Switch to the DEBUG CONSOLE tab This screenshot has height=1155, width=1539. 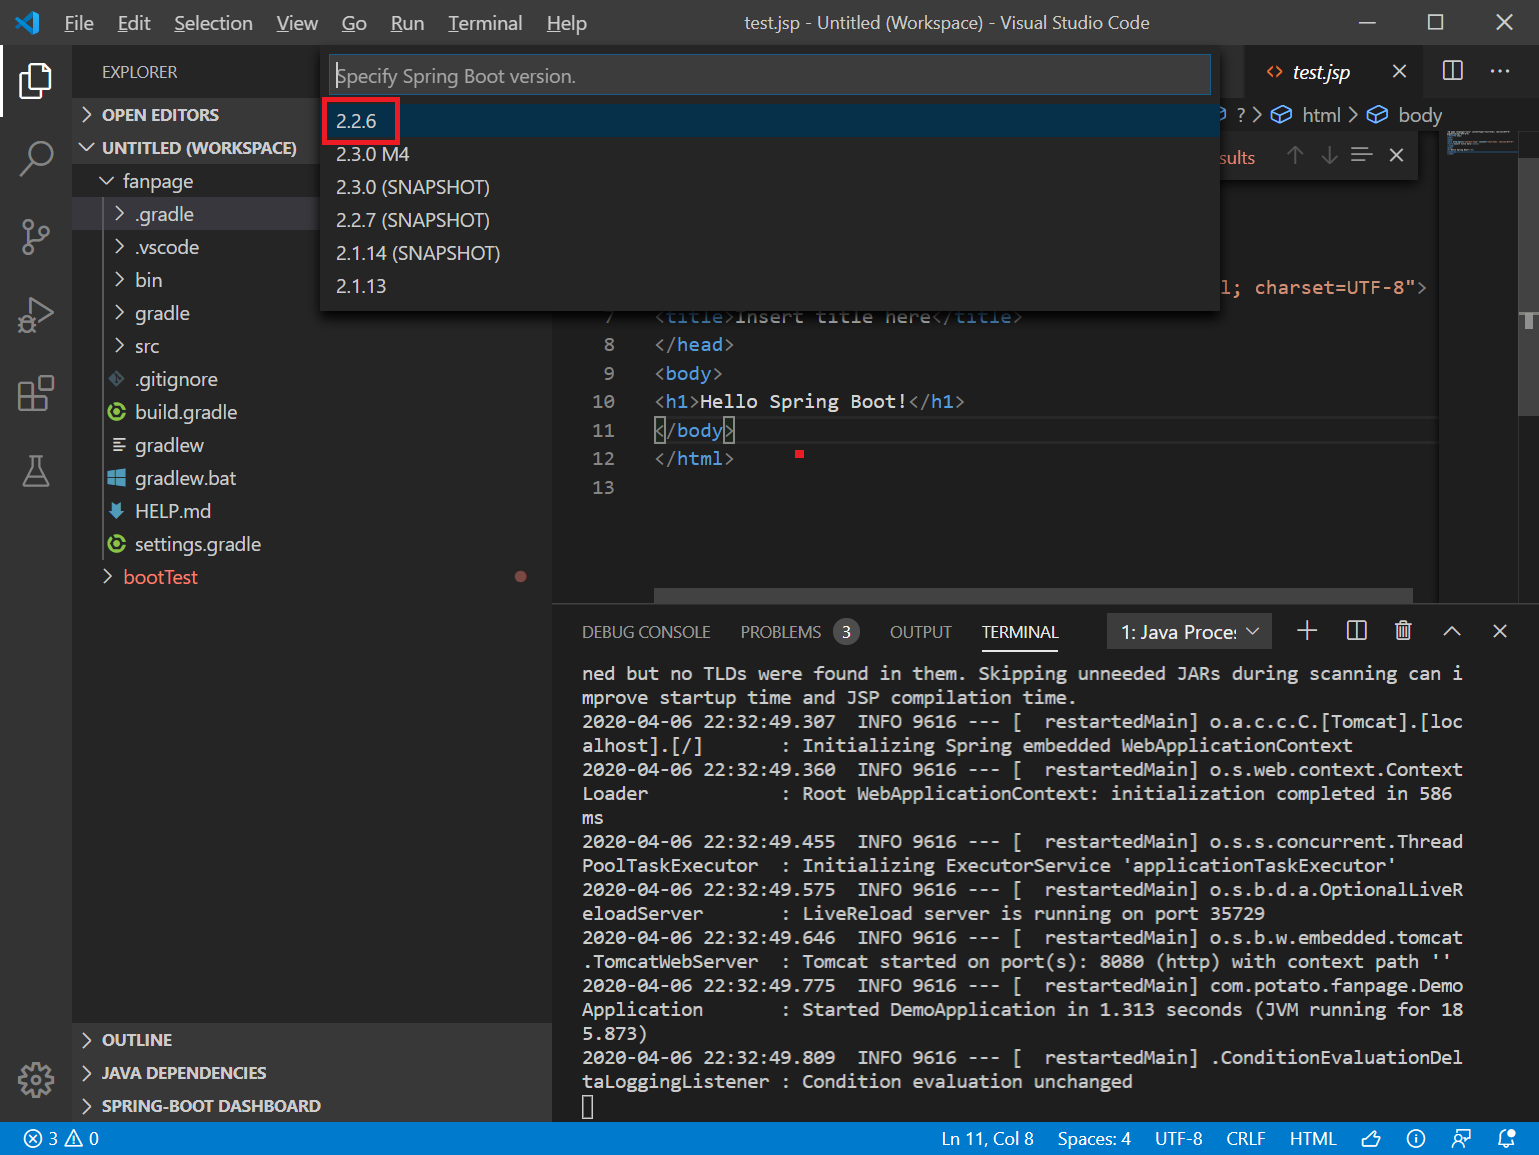coord(646,632)
